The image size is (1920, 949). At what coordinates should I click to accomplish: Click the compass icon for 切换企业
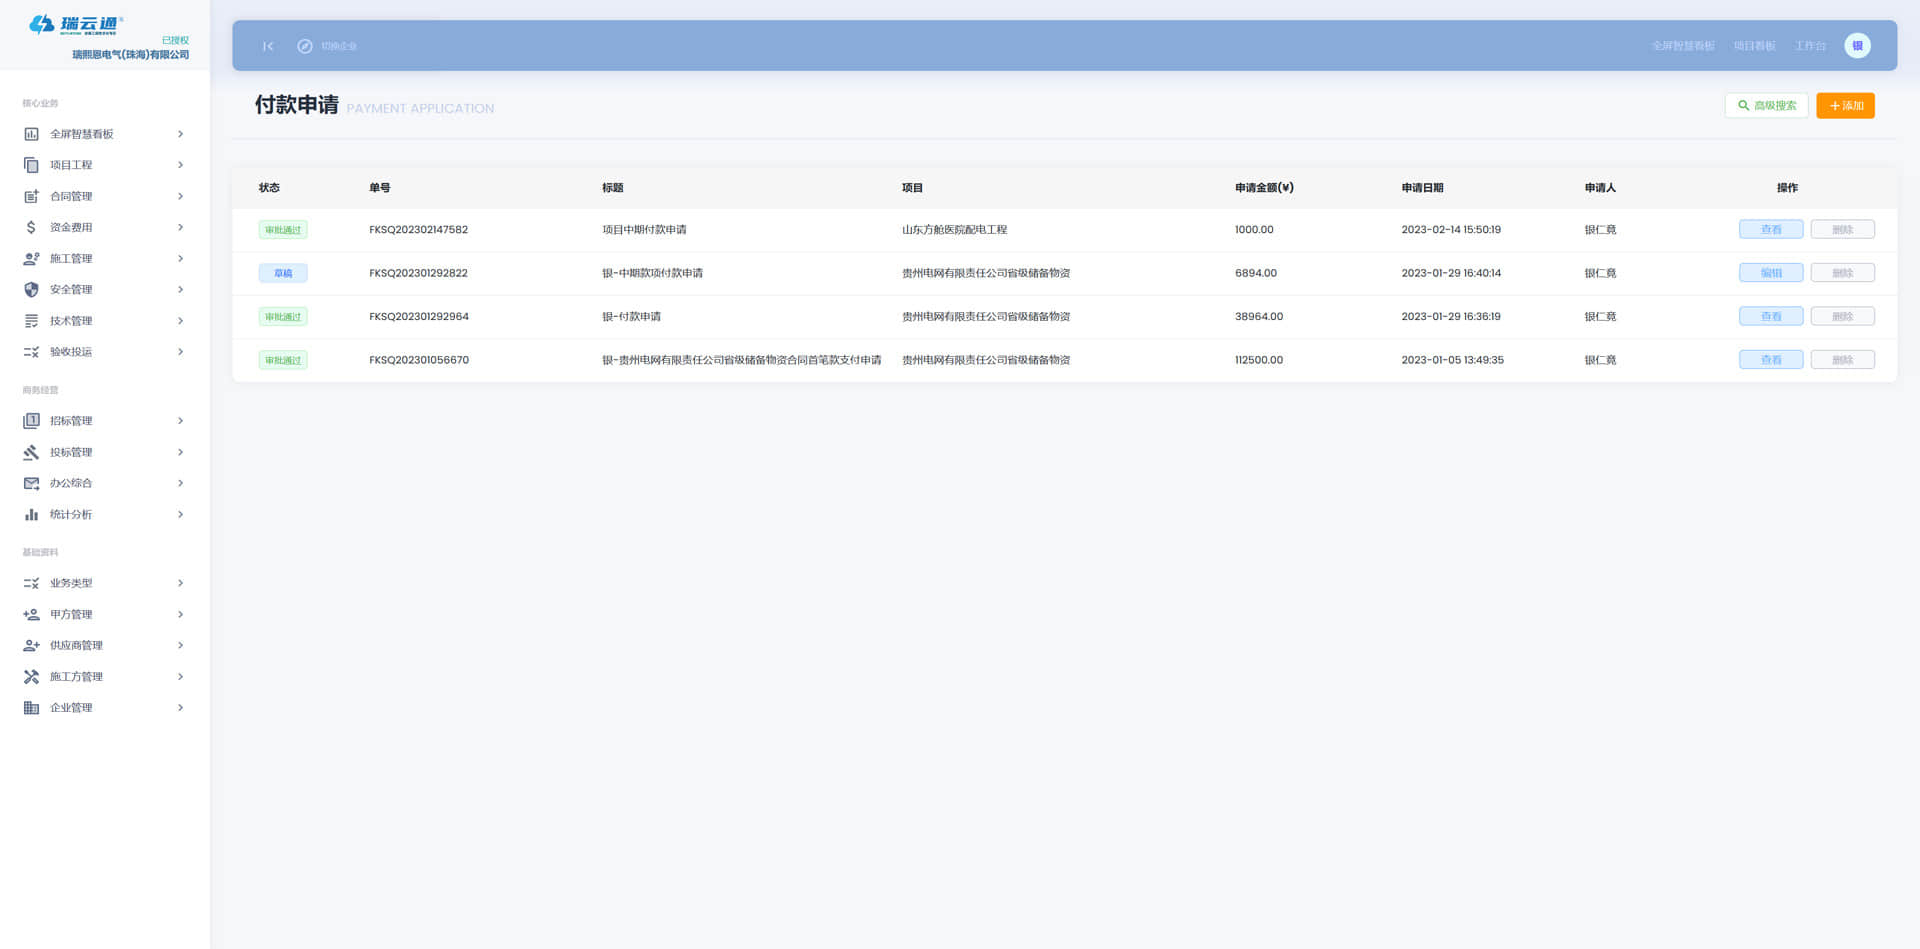coord(305,46)
